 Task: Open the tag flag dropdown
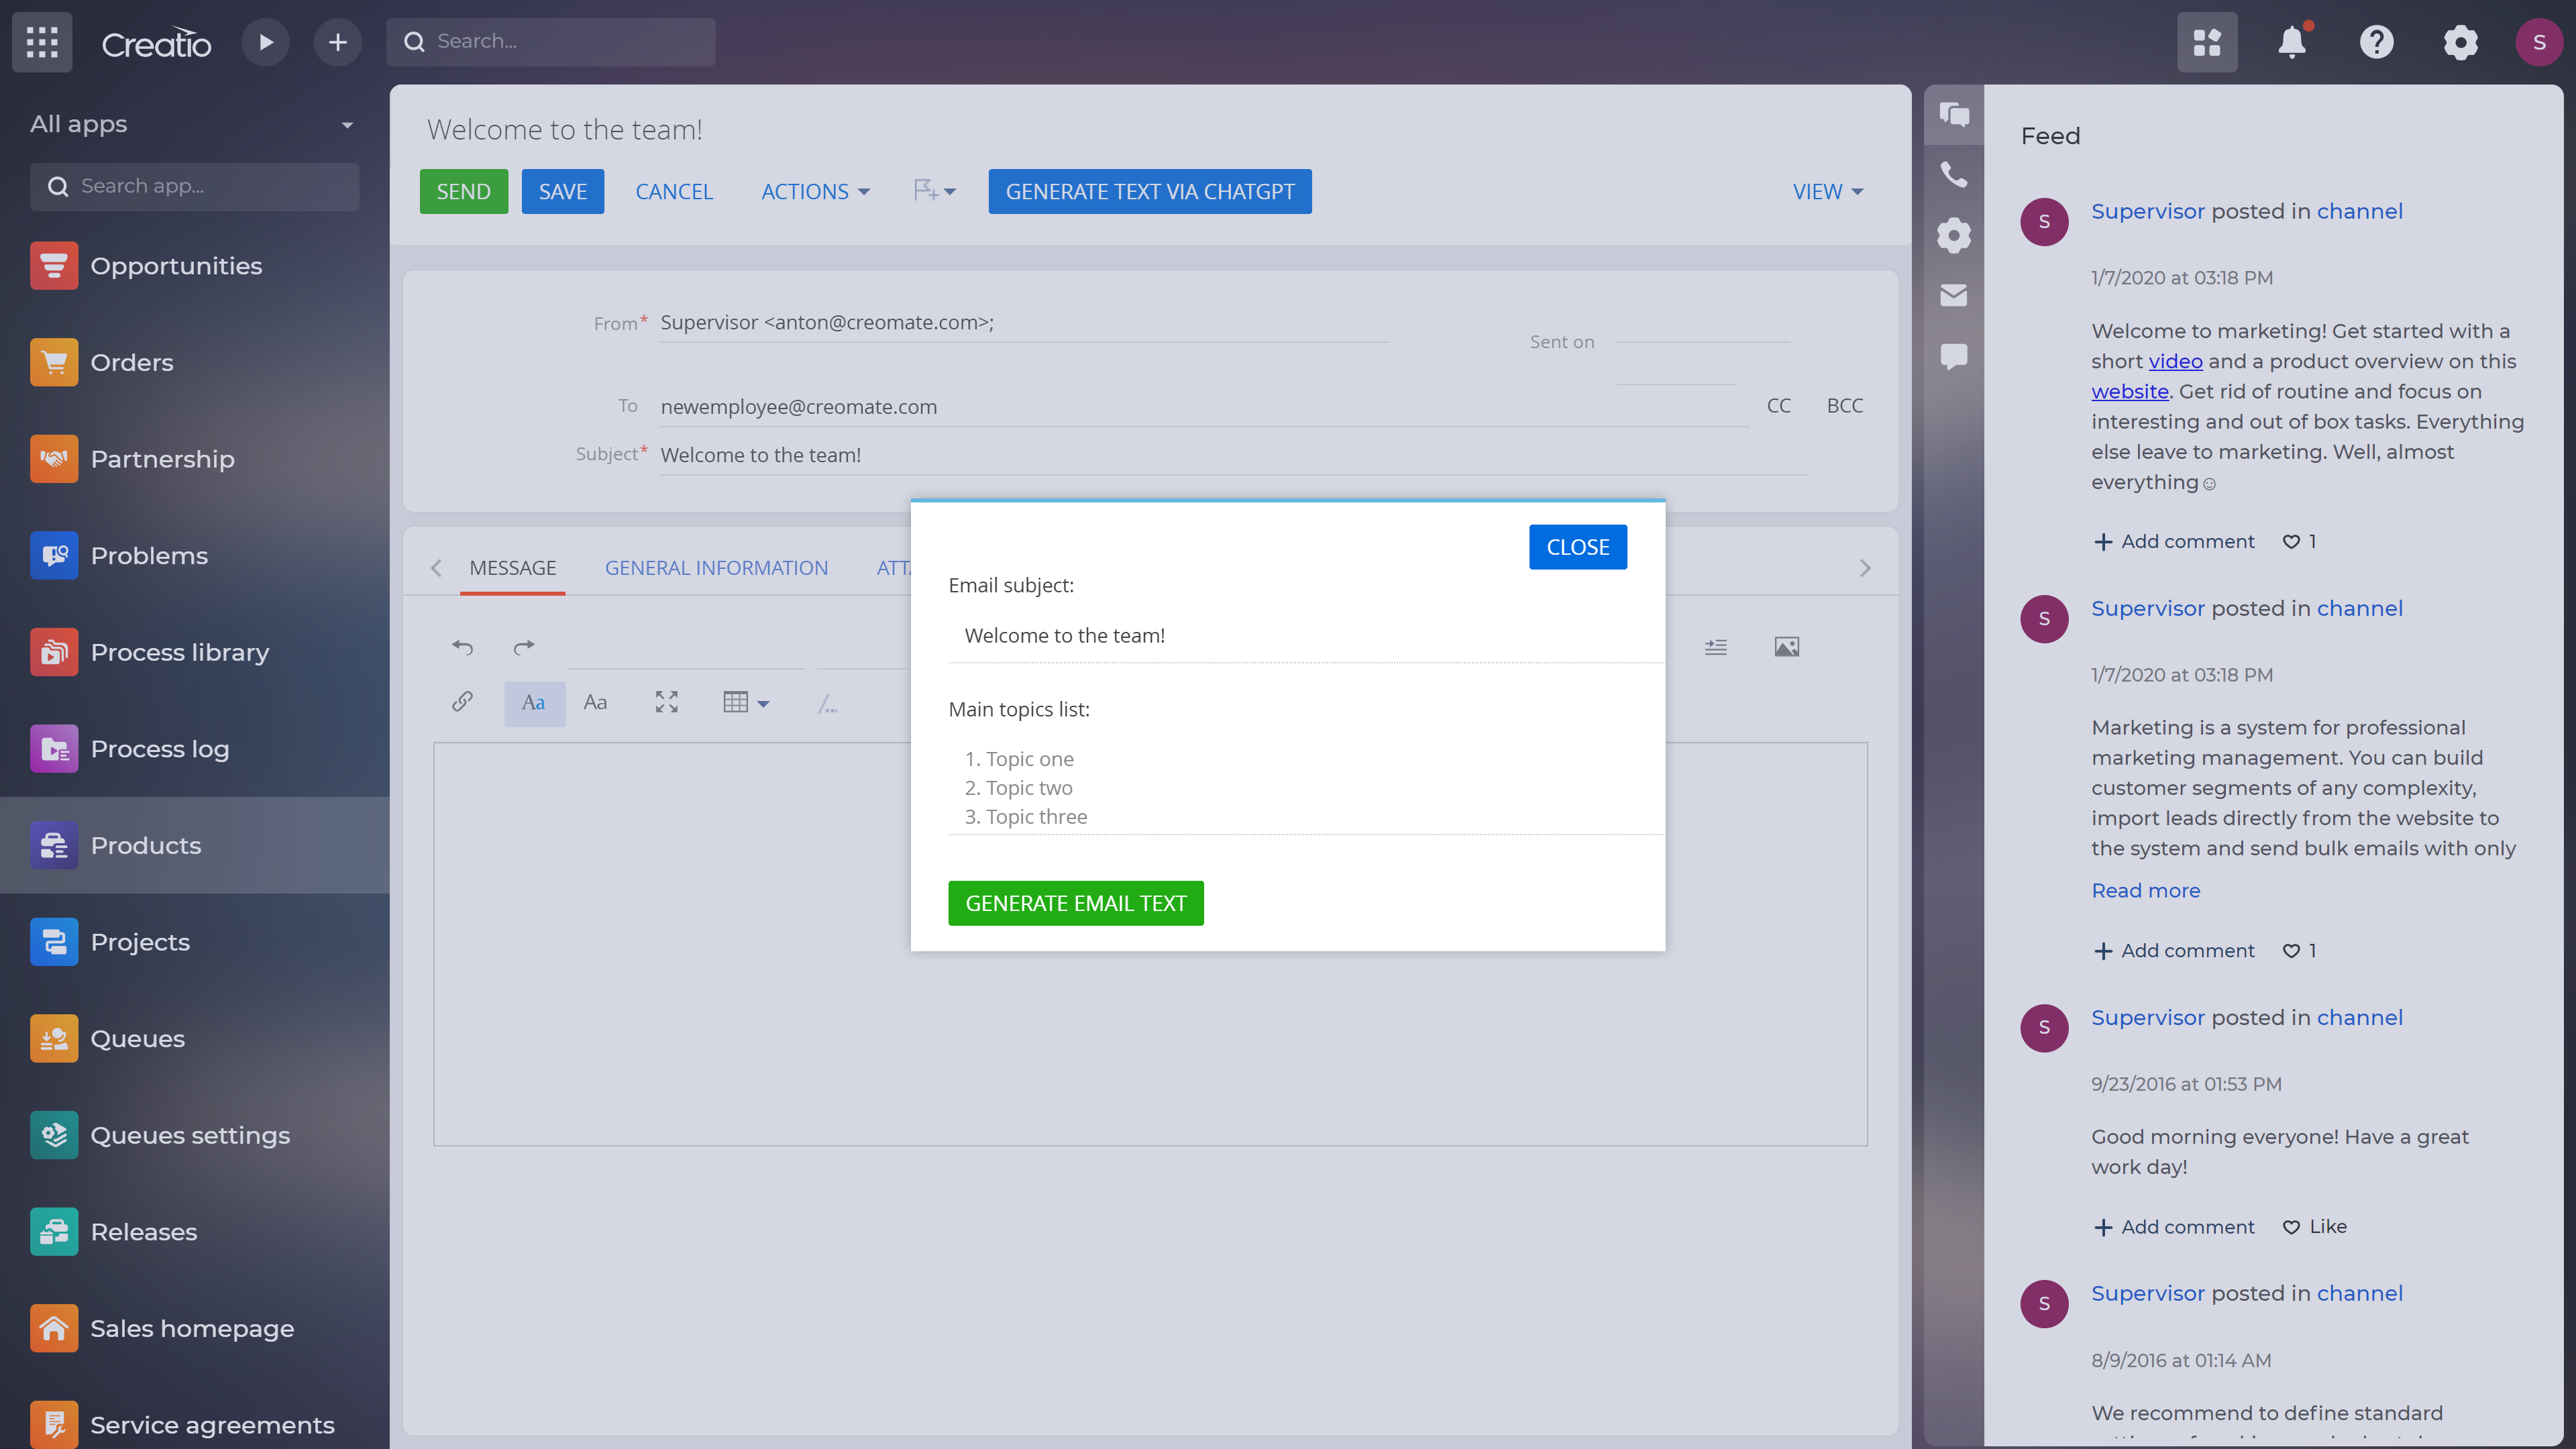point(934,191)
